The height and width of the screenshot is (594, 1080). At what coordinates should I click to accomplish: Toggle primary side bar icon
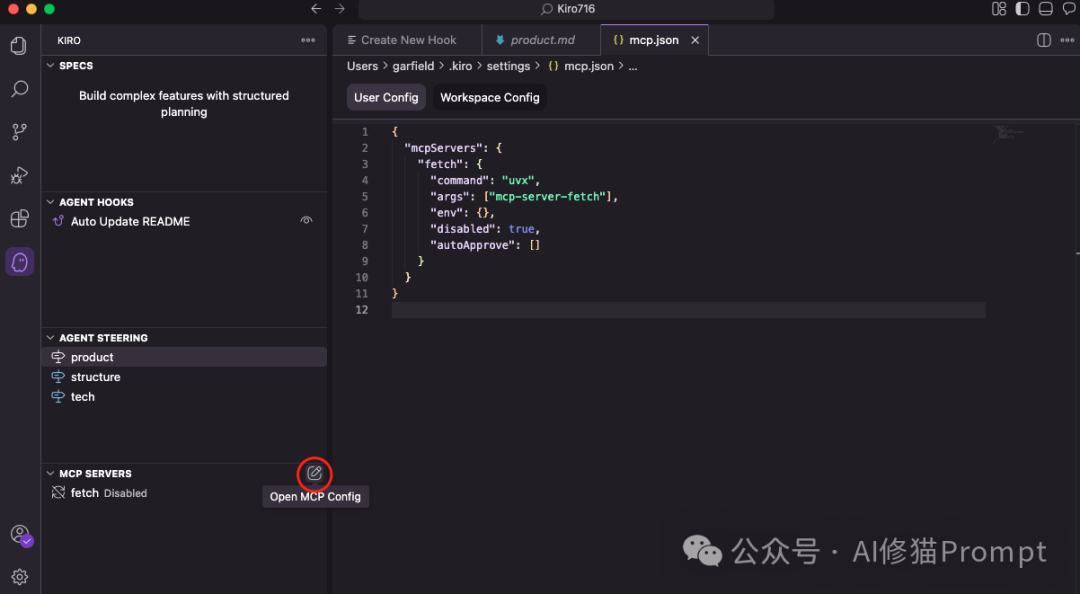pos(1022,9)
